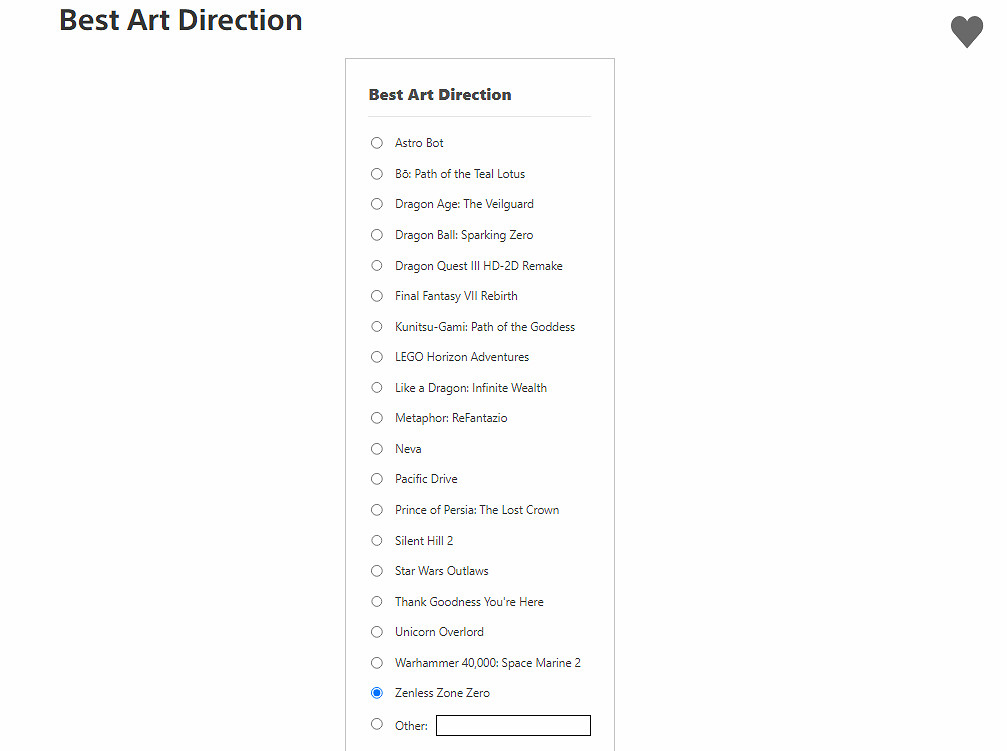Choose Silent Hill 2 option

[377, 541]
